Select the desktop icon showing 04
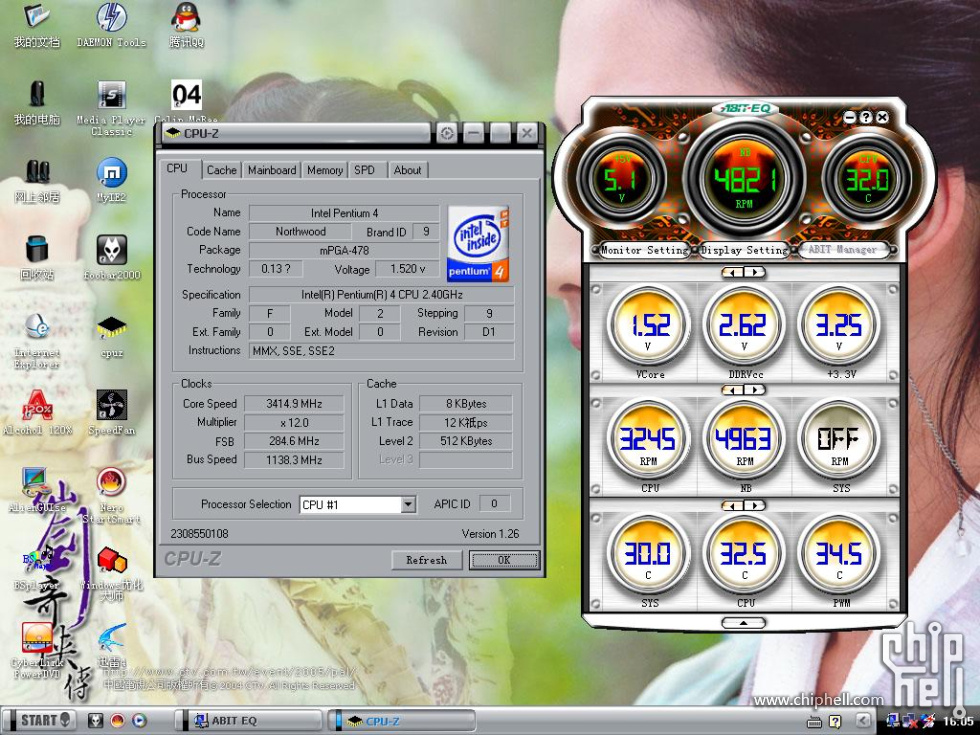980x735 pixels. point(186,96)
